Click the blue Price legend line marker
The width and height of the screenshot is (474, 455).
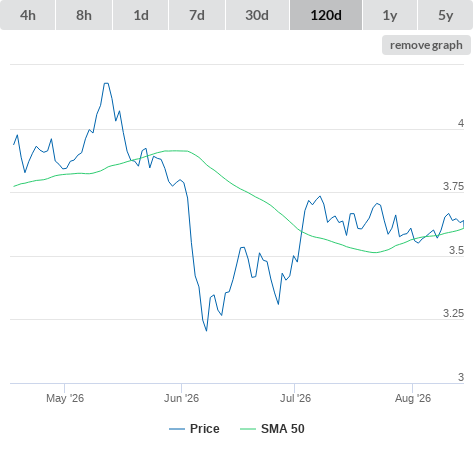click(177, 429)
